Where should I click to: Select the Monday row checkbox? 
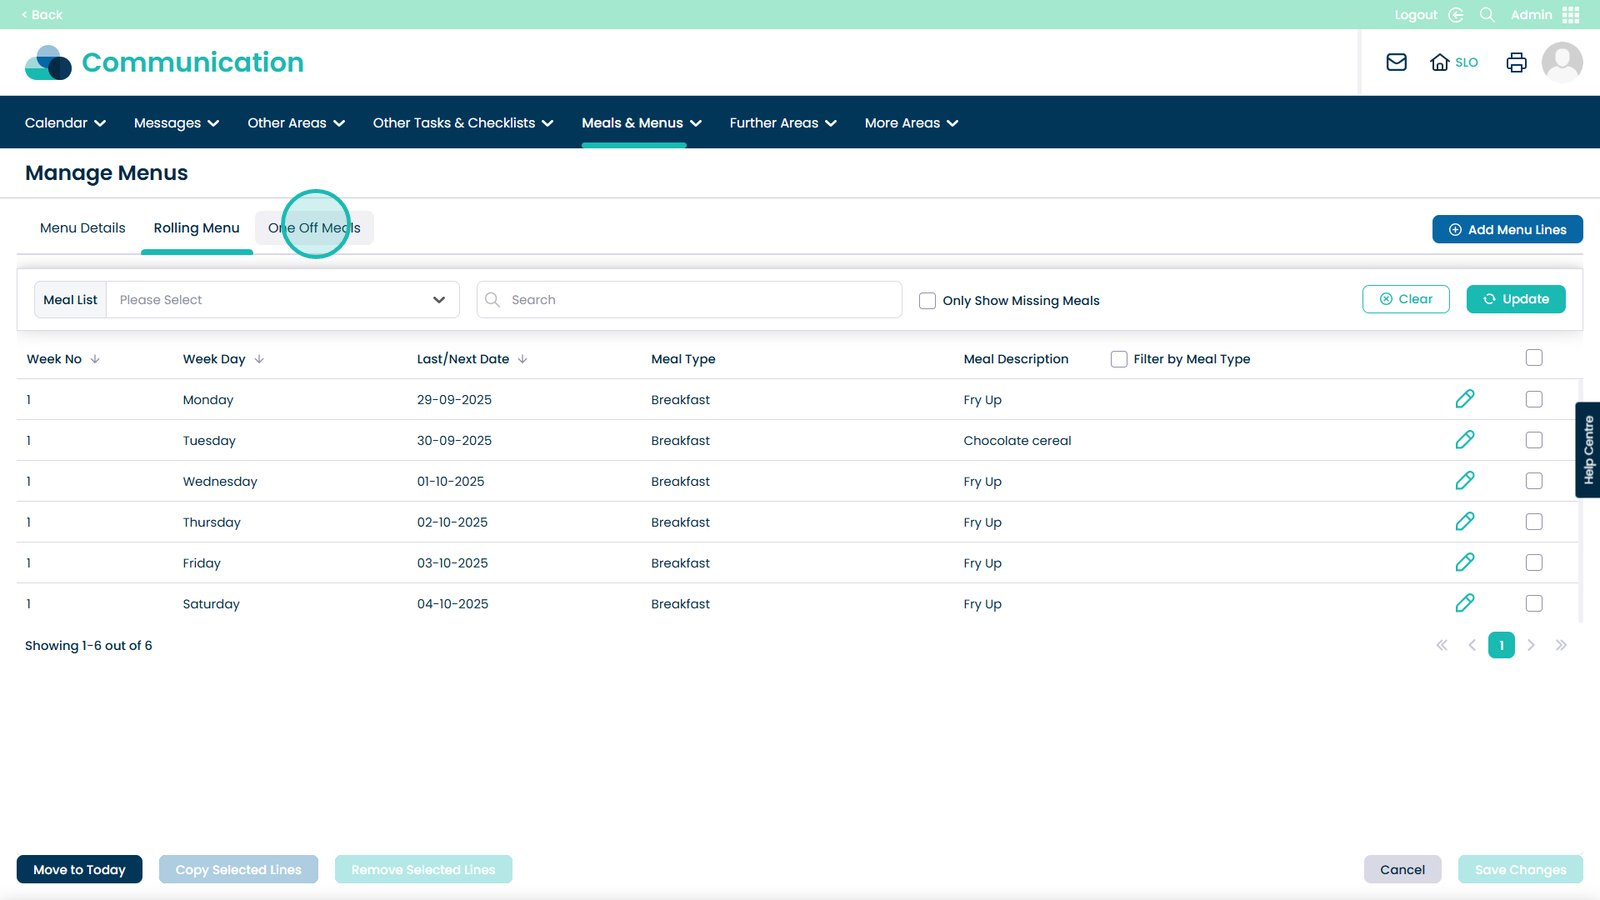click(x=1533, y=399)
